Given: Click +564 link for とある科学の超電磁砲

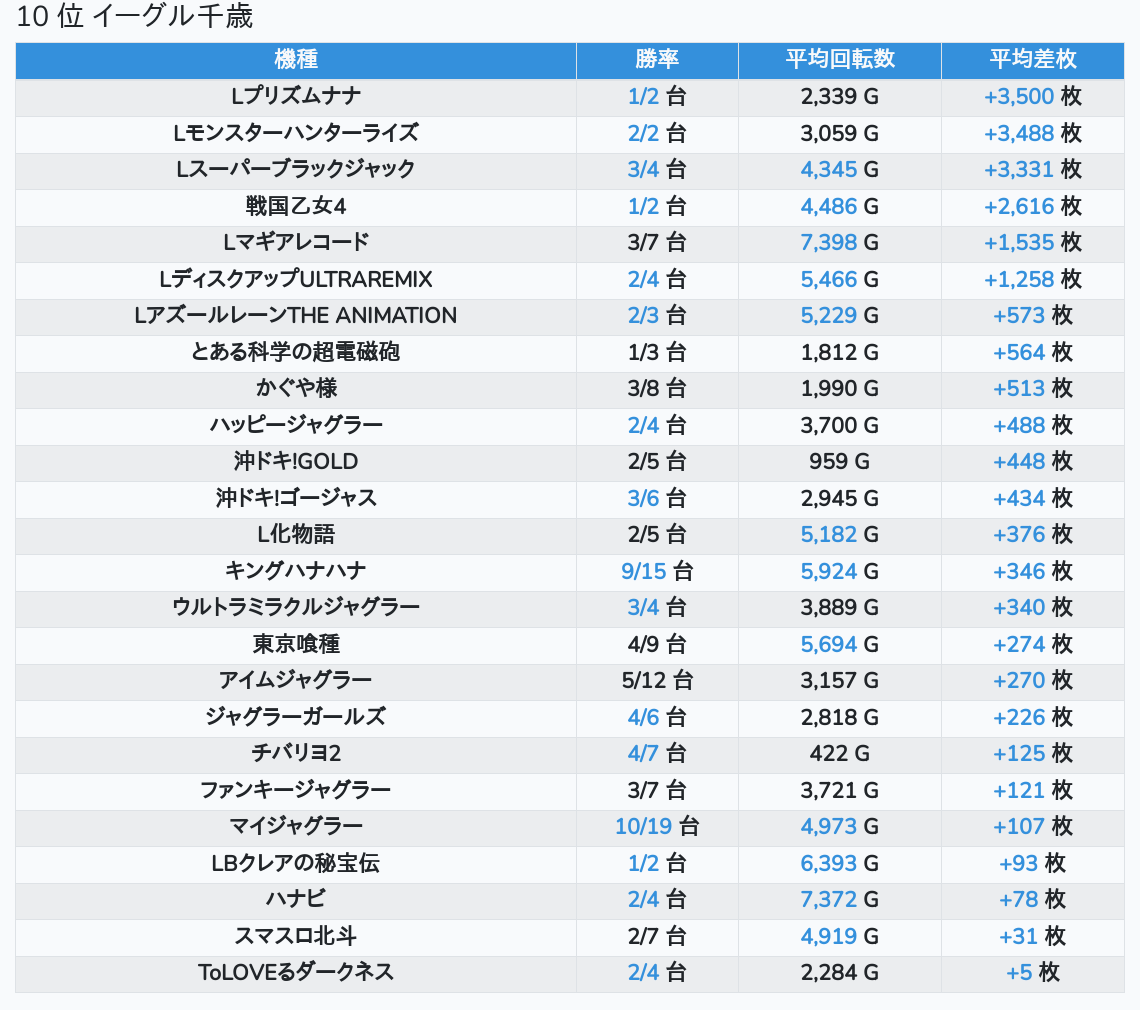Looking at the screenshot, I should (1018, 352).
